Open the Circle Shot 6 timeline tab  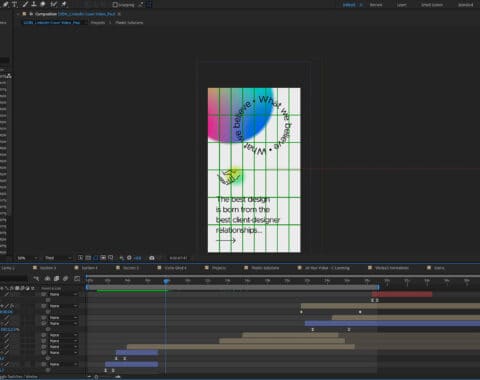click(175, 268)
